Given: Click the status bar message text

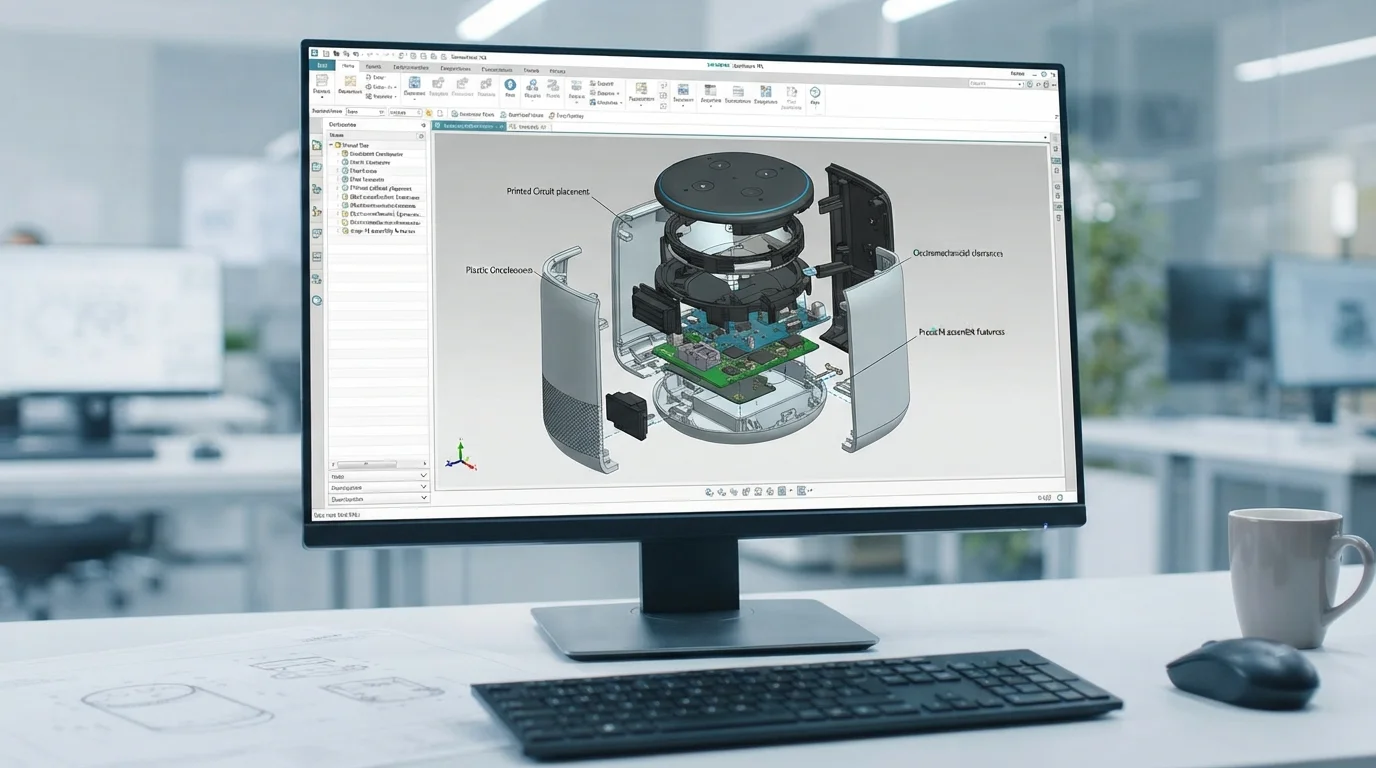Looking at the screenshot, I should pyautogui.click(x=336, y=514).
